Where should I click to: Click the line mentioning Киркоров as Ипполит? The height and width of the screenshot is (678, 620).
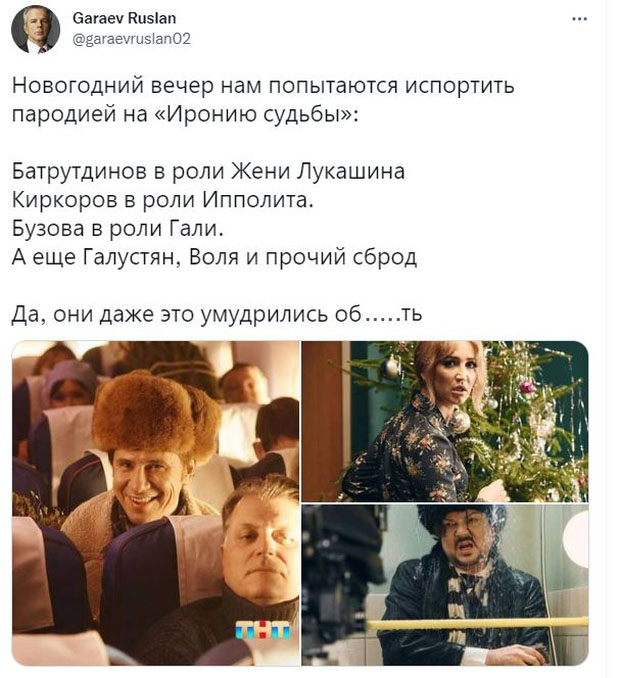tap(163, 200)
